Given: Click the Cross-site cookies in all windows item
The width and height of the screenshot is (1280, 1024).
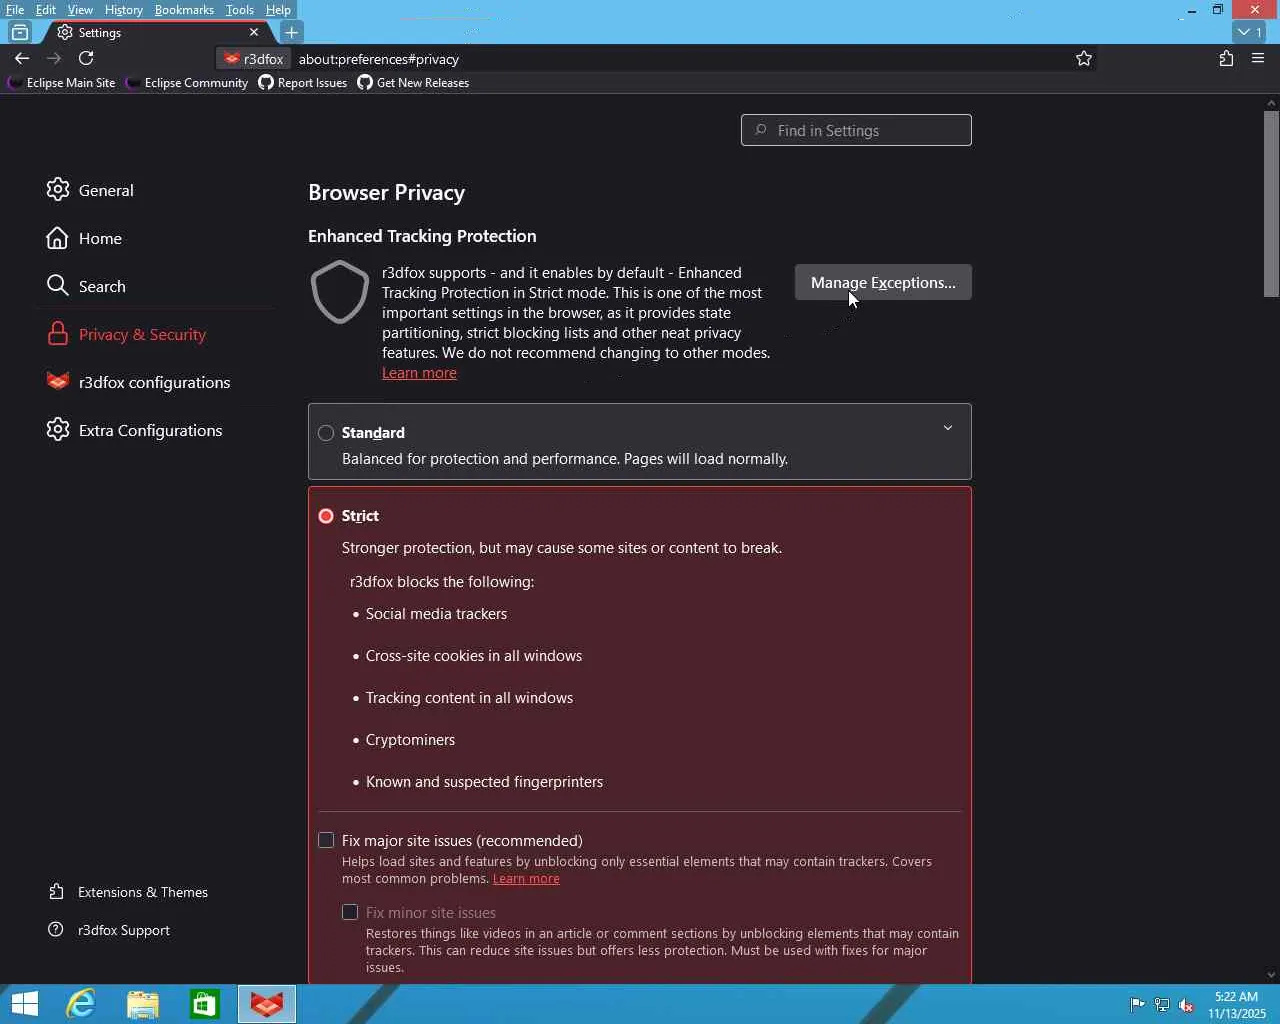Looking at the screenshot, I should (x=474, y=656).
